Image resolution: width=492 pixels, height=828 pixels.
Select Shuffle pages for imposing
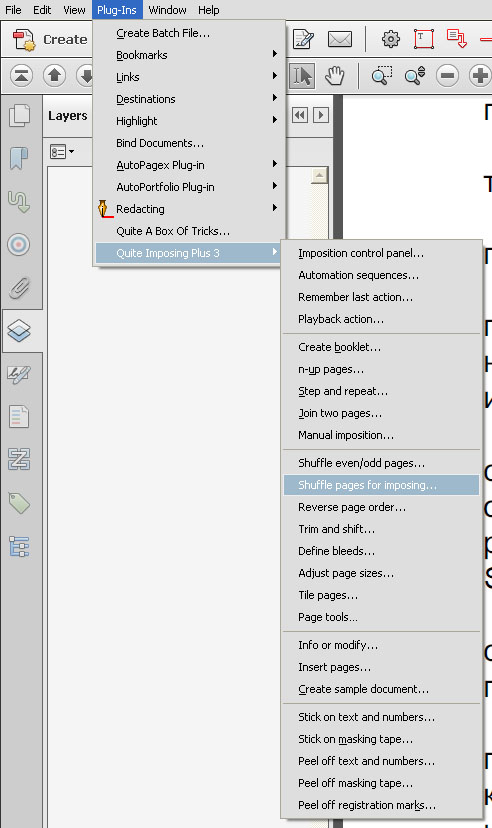click(x=381, y=485)
